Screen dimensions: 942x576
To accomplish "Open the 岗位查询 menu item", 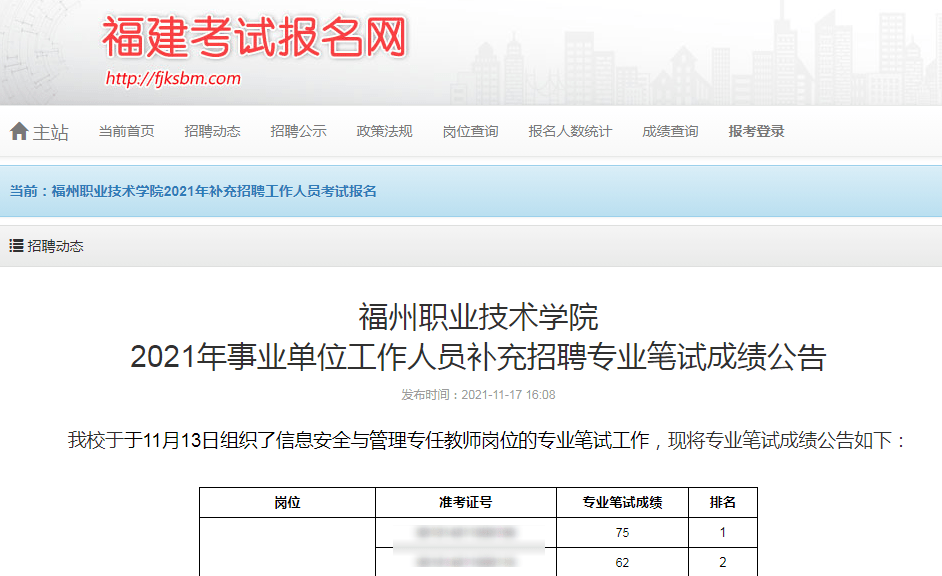I will pos(470,132).
